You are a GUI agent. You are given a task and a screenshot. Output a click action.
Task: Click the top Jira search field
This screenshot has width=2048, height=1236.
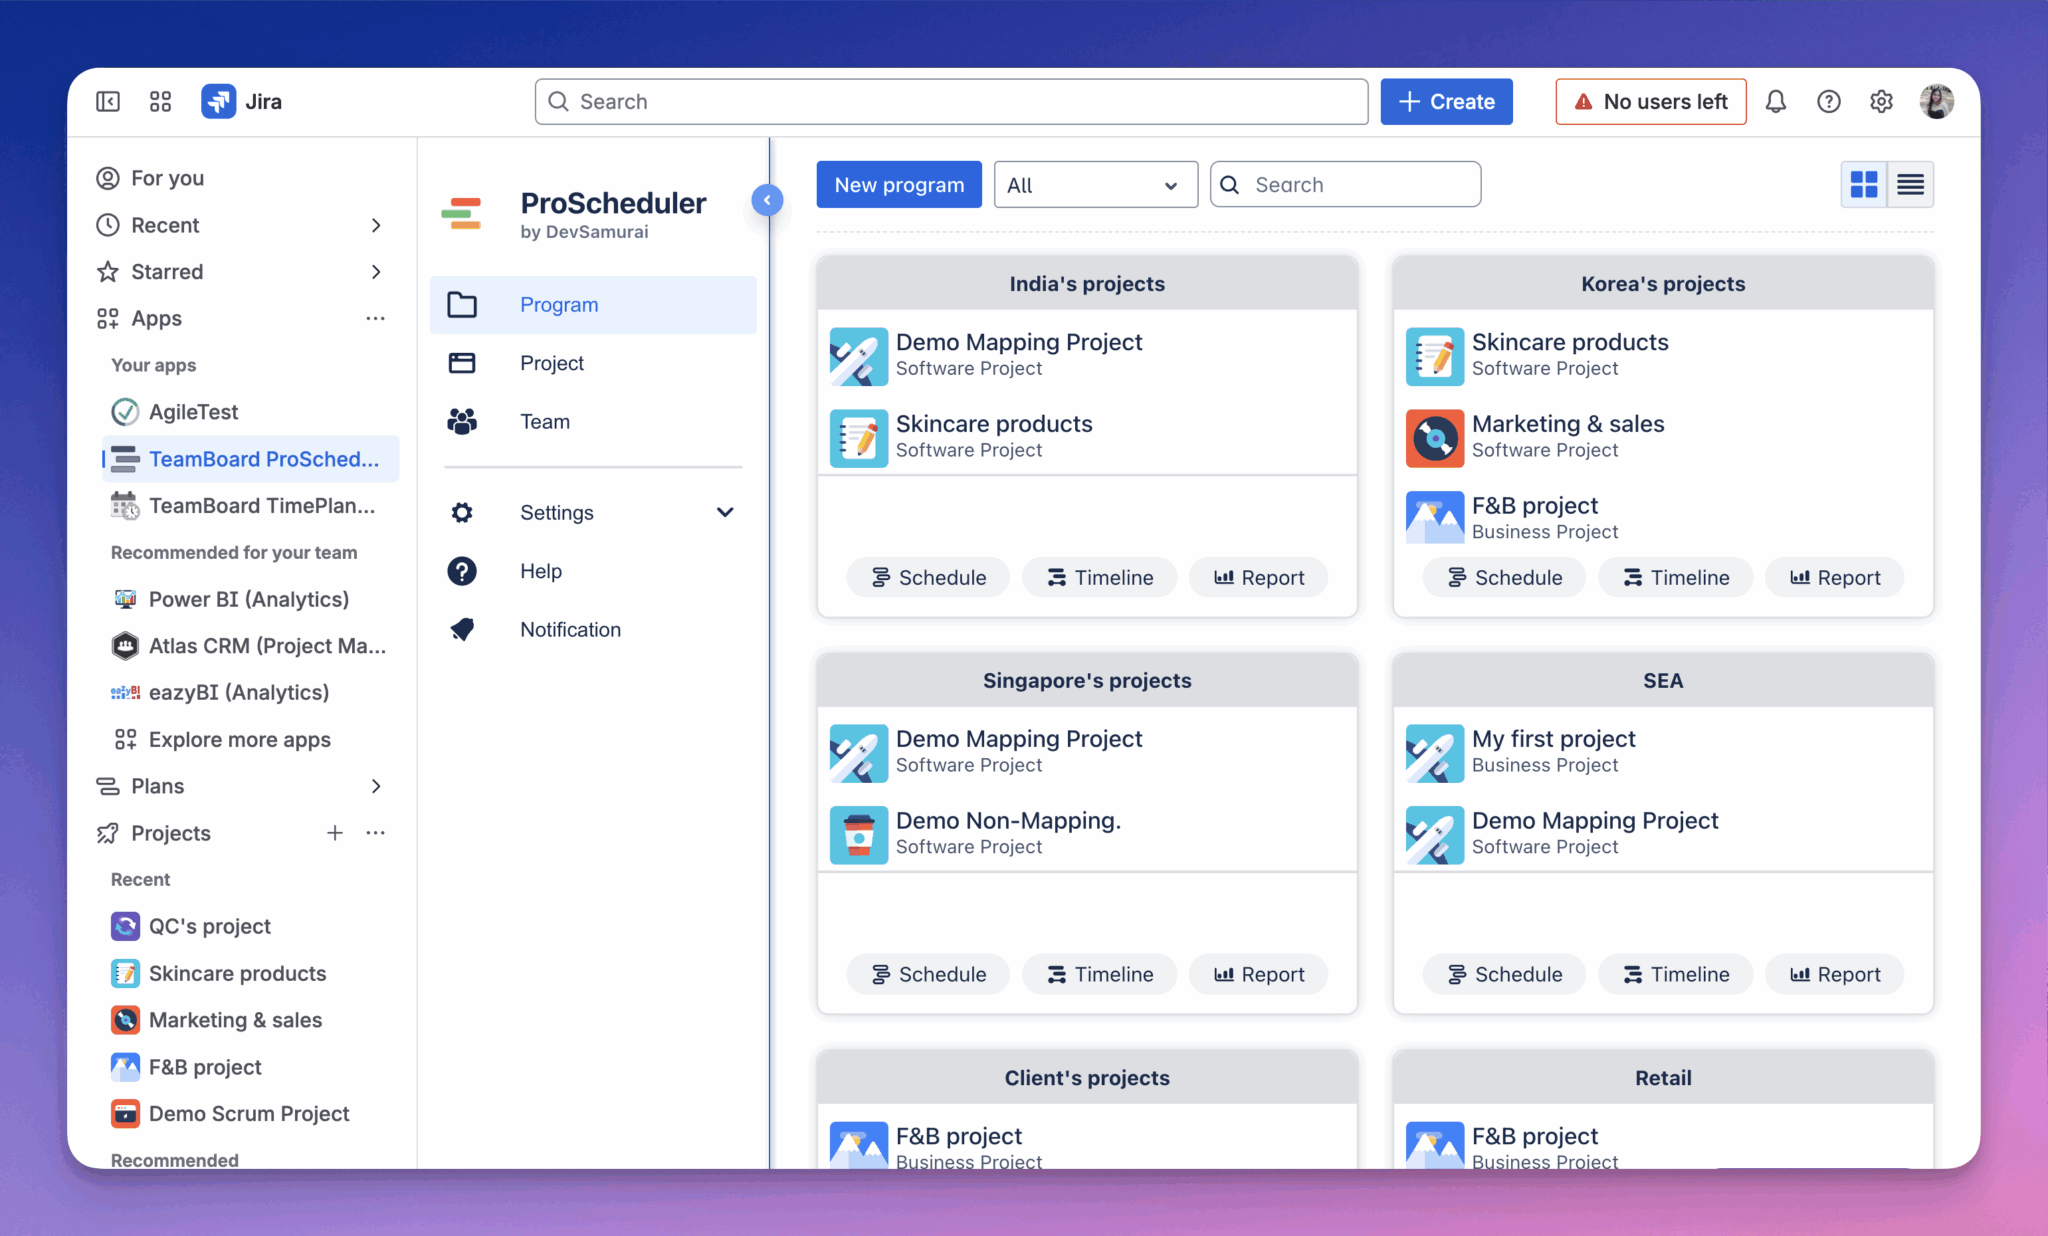pyautogui.click(x=951, y=101)
